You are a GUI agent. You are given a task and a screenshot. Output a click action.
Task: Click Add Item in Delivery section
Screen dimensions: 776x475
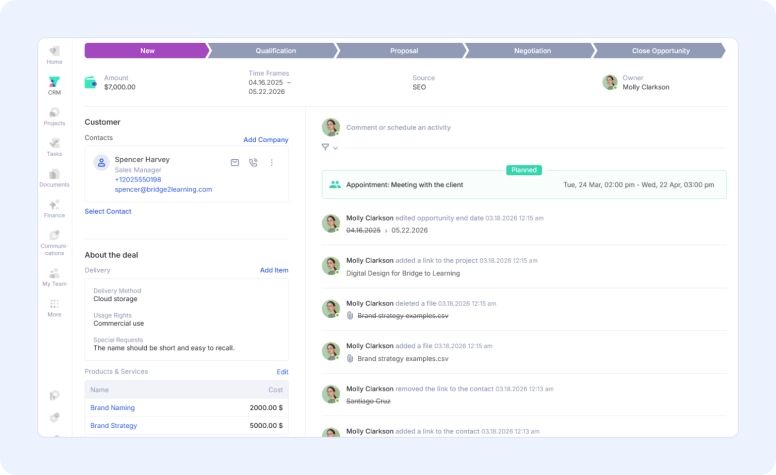coord(274,270)
